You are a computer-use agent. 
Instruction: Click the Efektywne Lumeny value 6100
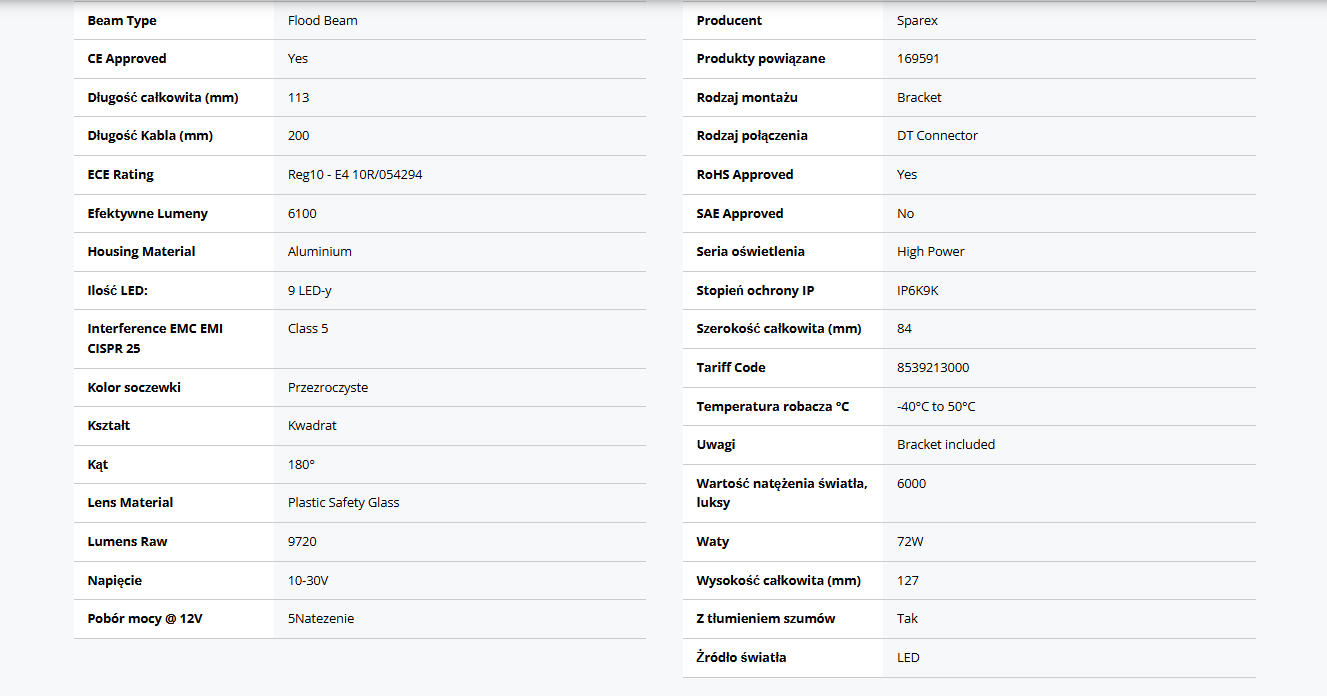point(302,214)
